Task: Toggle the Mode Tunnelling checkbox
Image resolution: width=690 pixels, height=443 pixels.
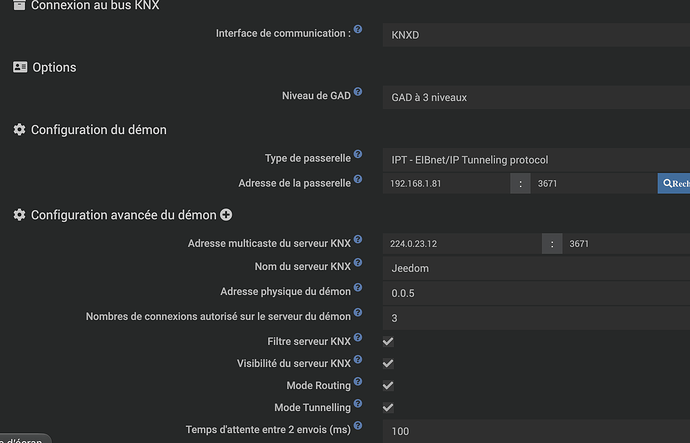Action: pos(388,407)
